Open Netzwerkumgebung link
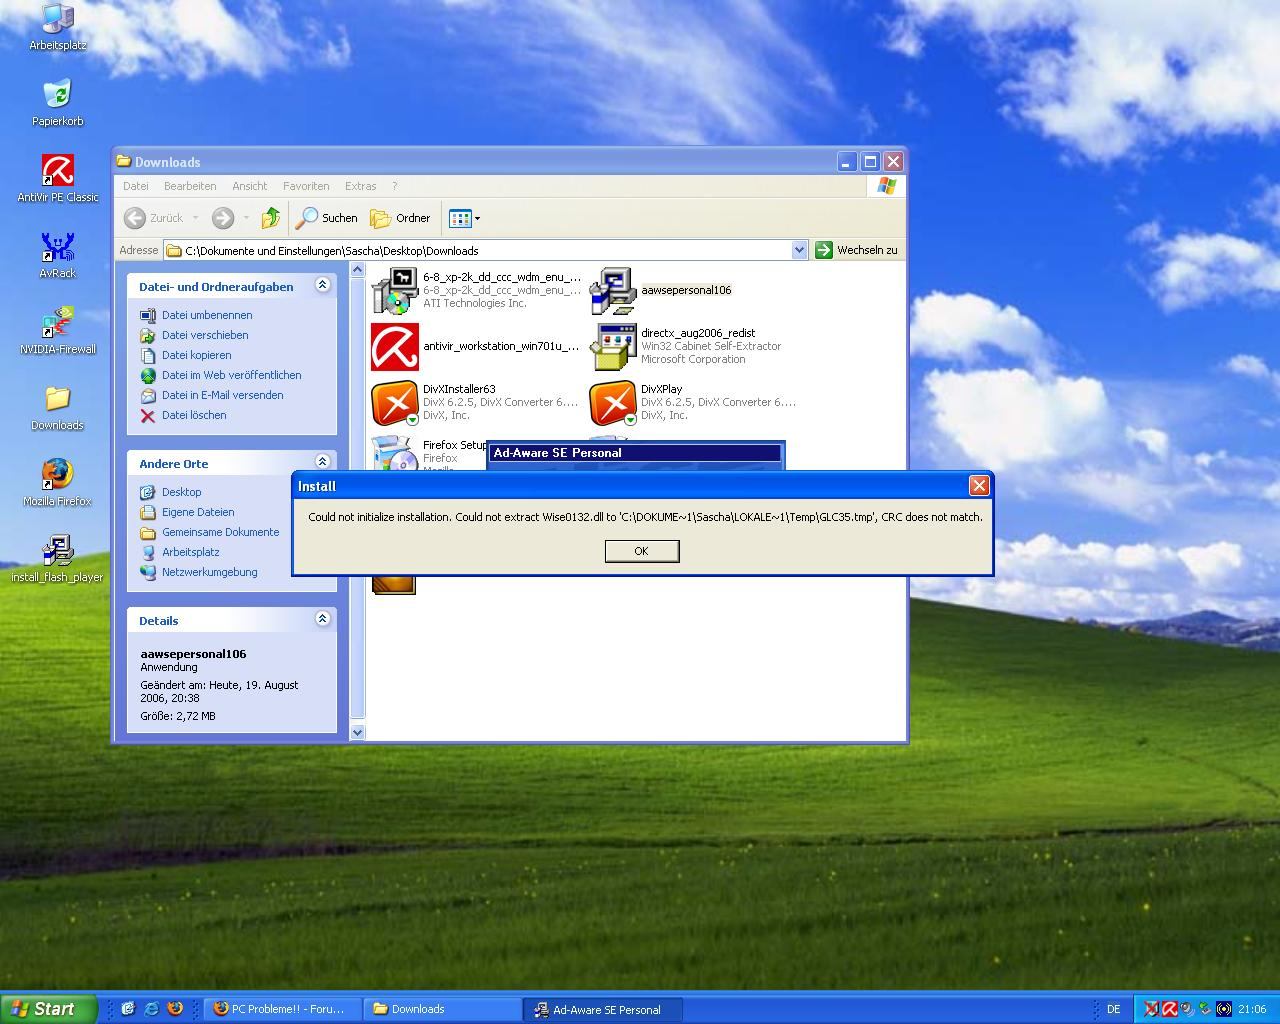This screenshot has height=1024, width=1280. (x=210, y=572)
